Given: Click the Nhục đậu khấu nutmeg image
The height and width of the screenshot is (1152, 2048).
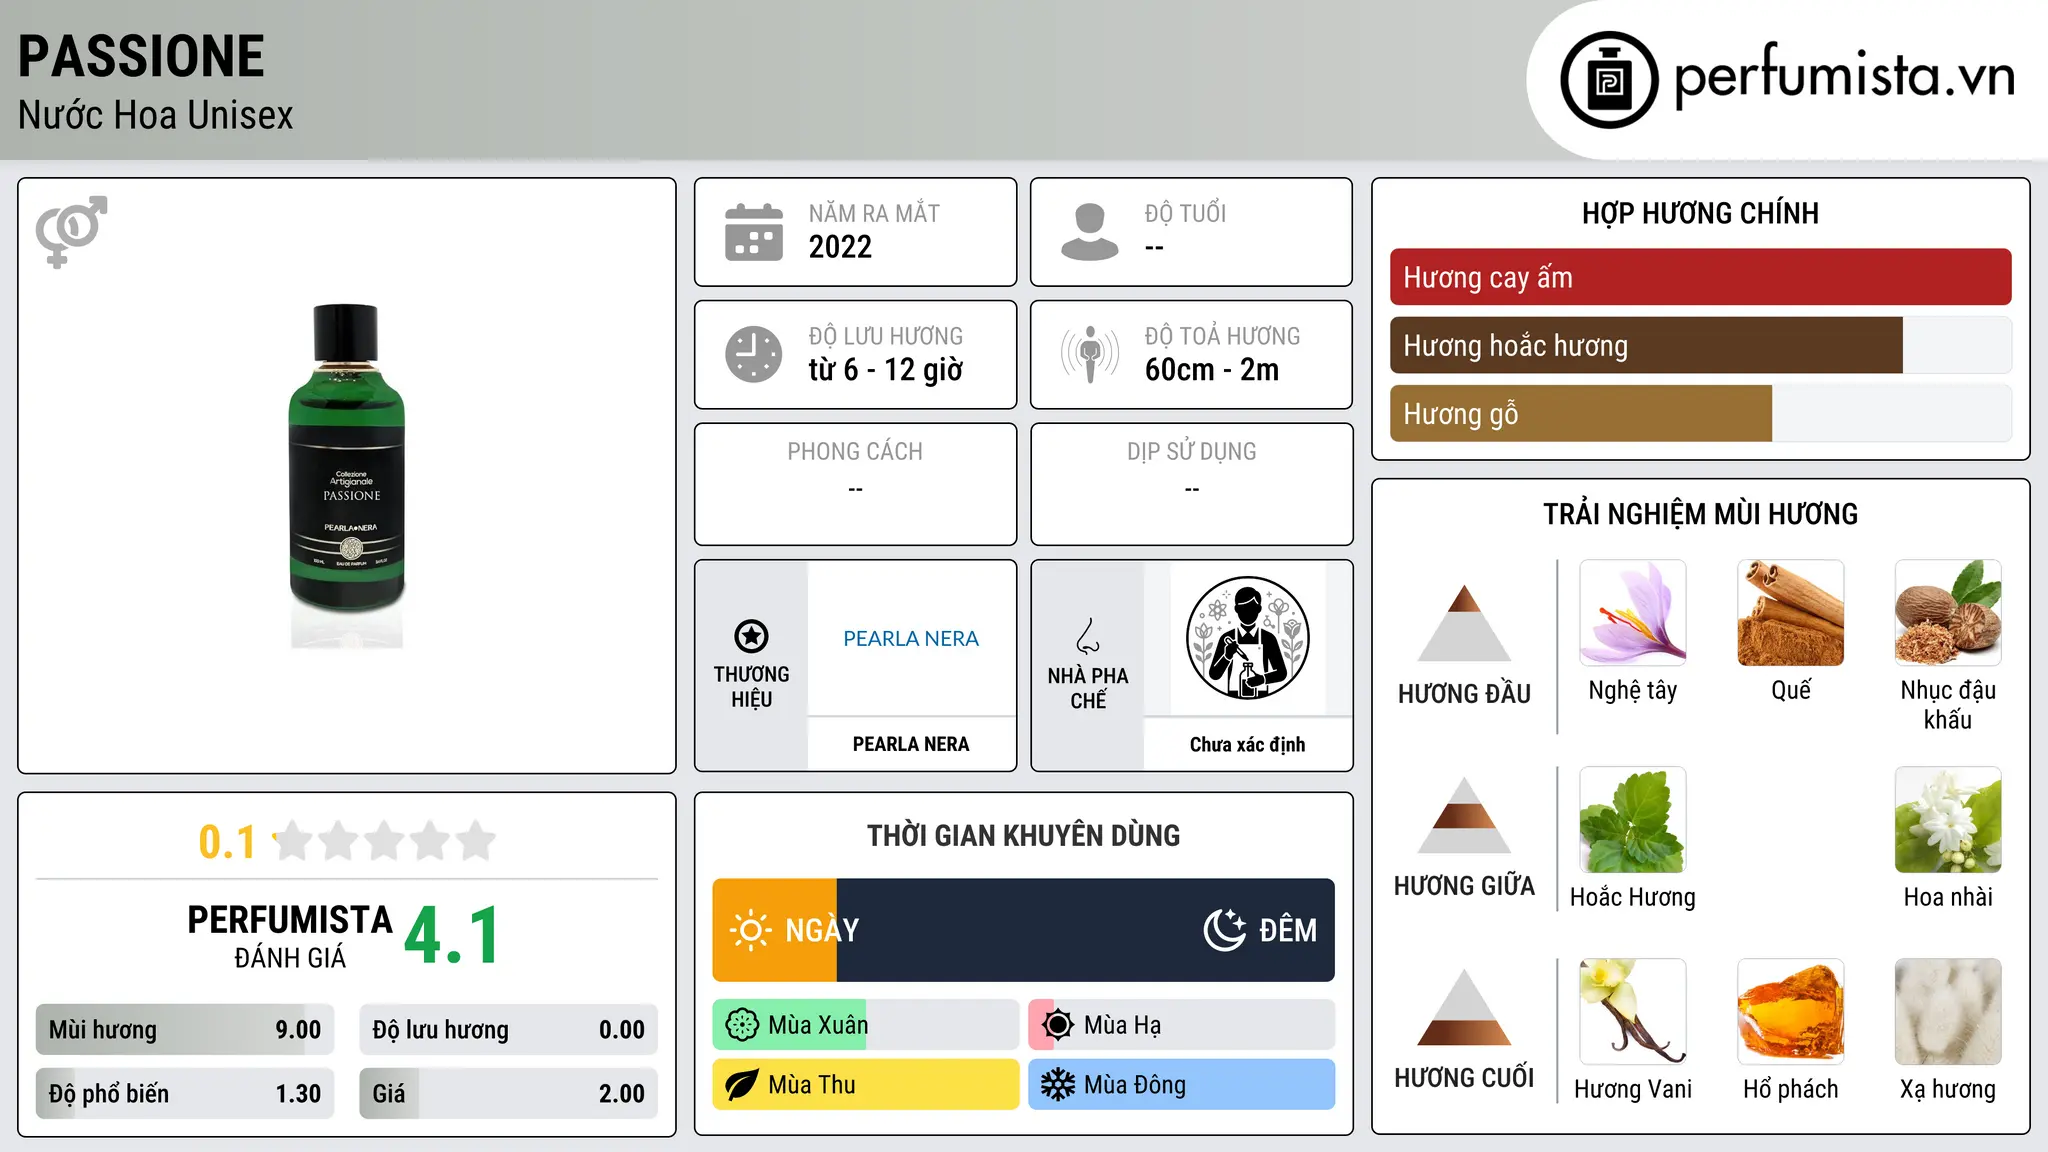Looking at the screenshot, I should [1948, 613].
